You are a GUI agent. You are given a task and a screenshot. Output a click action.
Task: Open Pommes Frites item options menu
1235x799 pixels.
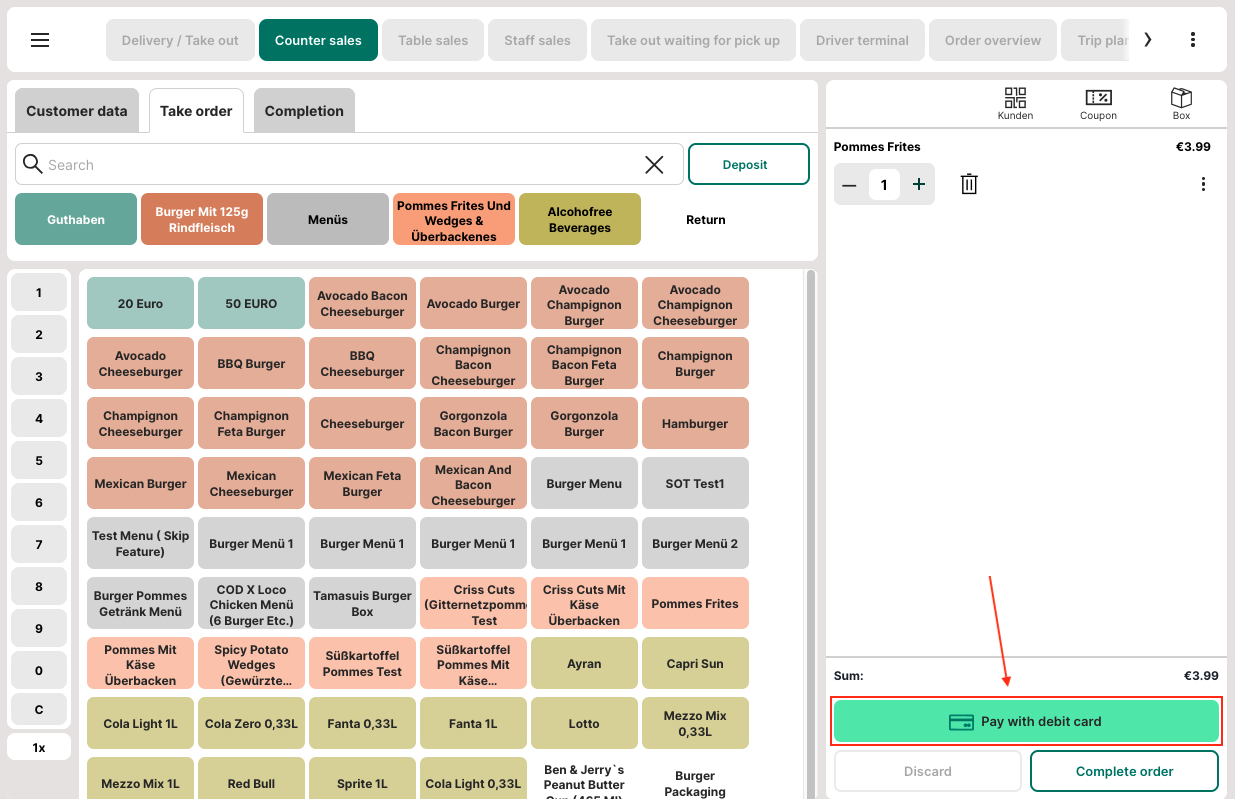(x=1203, y=184)
